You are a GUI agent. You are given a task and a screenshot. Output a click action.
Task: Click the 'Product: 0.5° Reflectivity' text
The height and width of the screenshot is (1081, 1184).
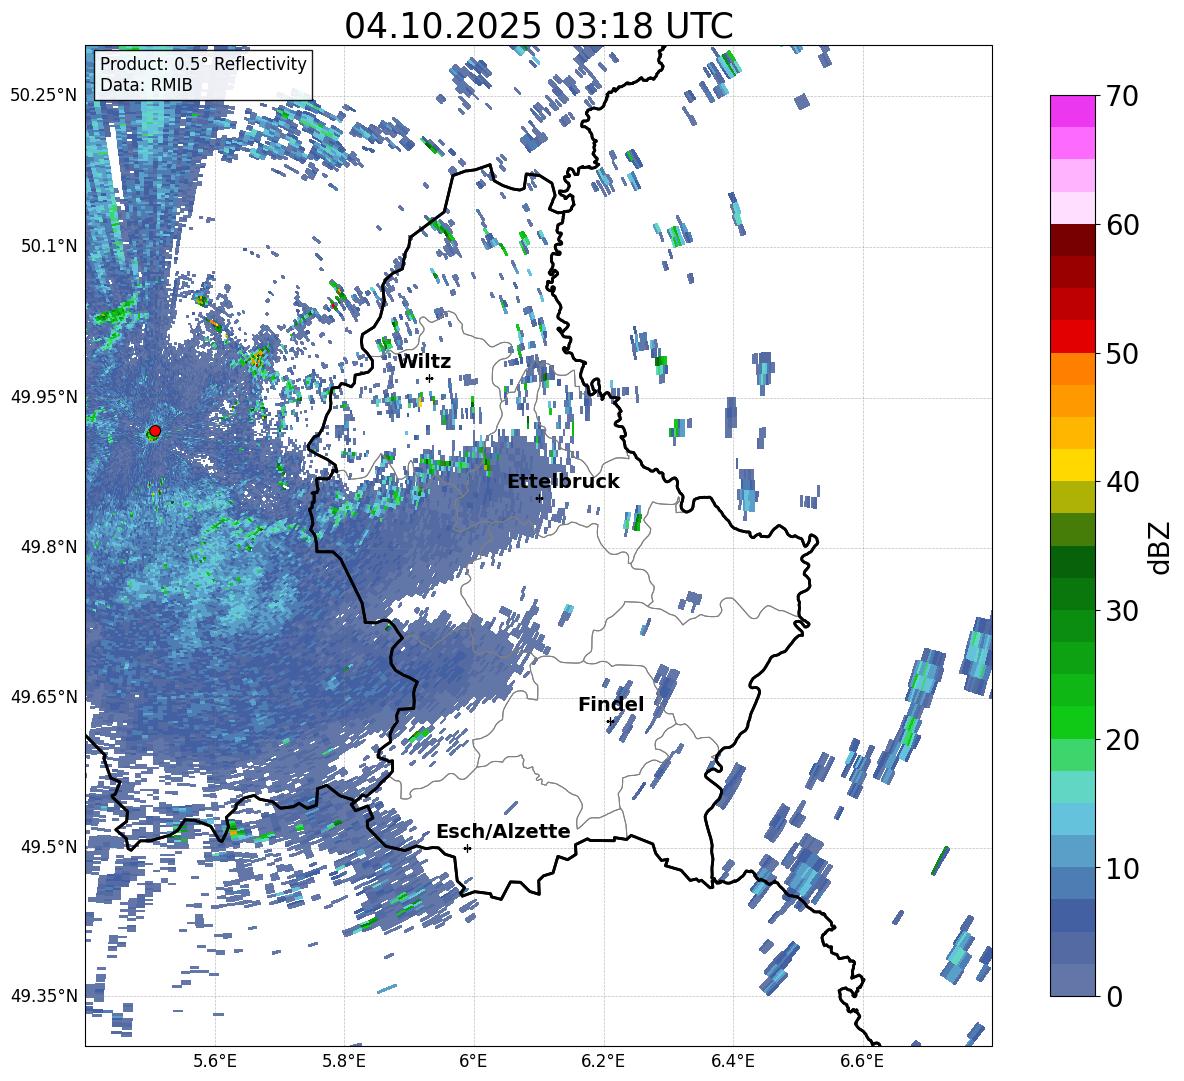click(x=203, y=64)
